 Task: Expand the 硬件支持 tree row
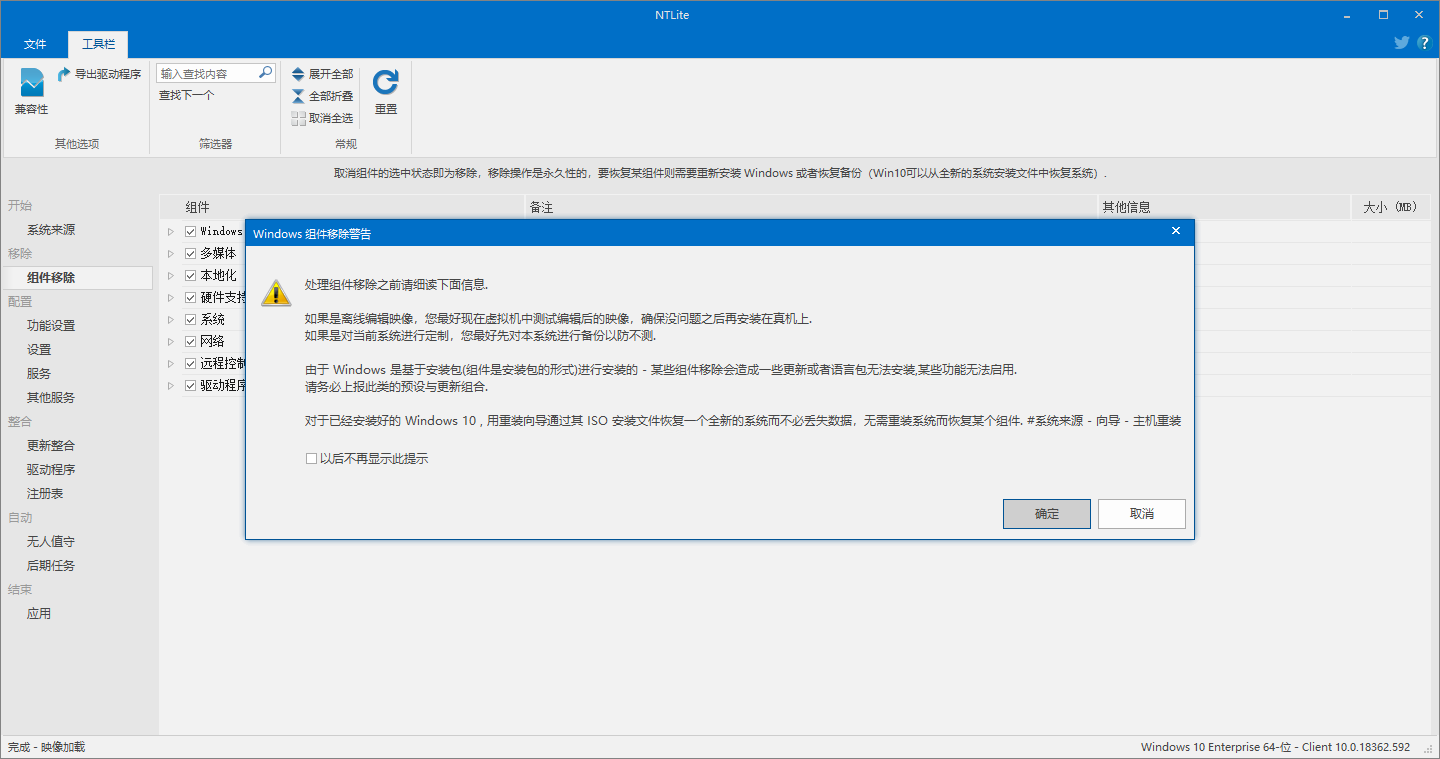pyautogui.click(x=171, y=297)
